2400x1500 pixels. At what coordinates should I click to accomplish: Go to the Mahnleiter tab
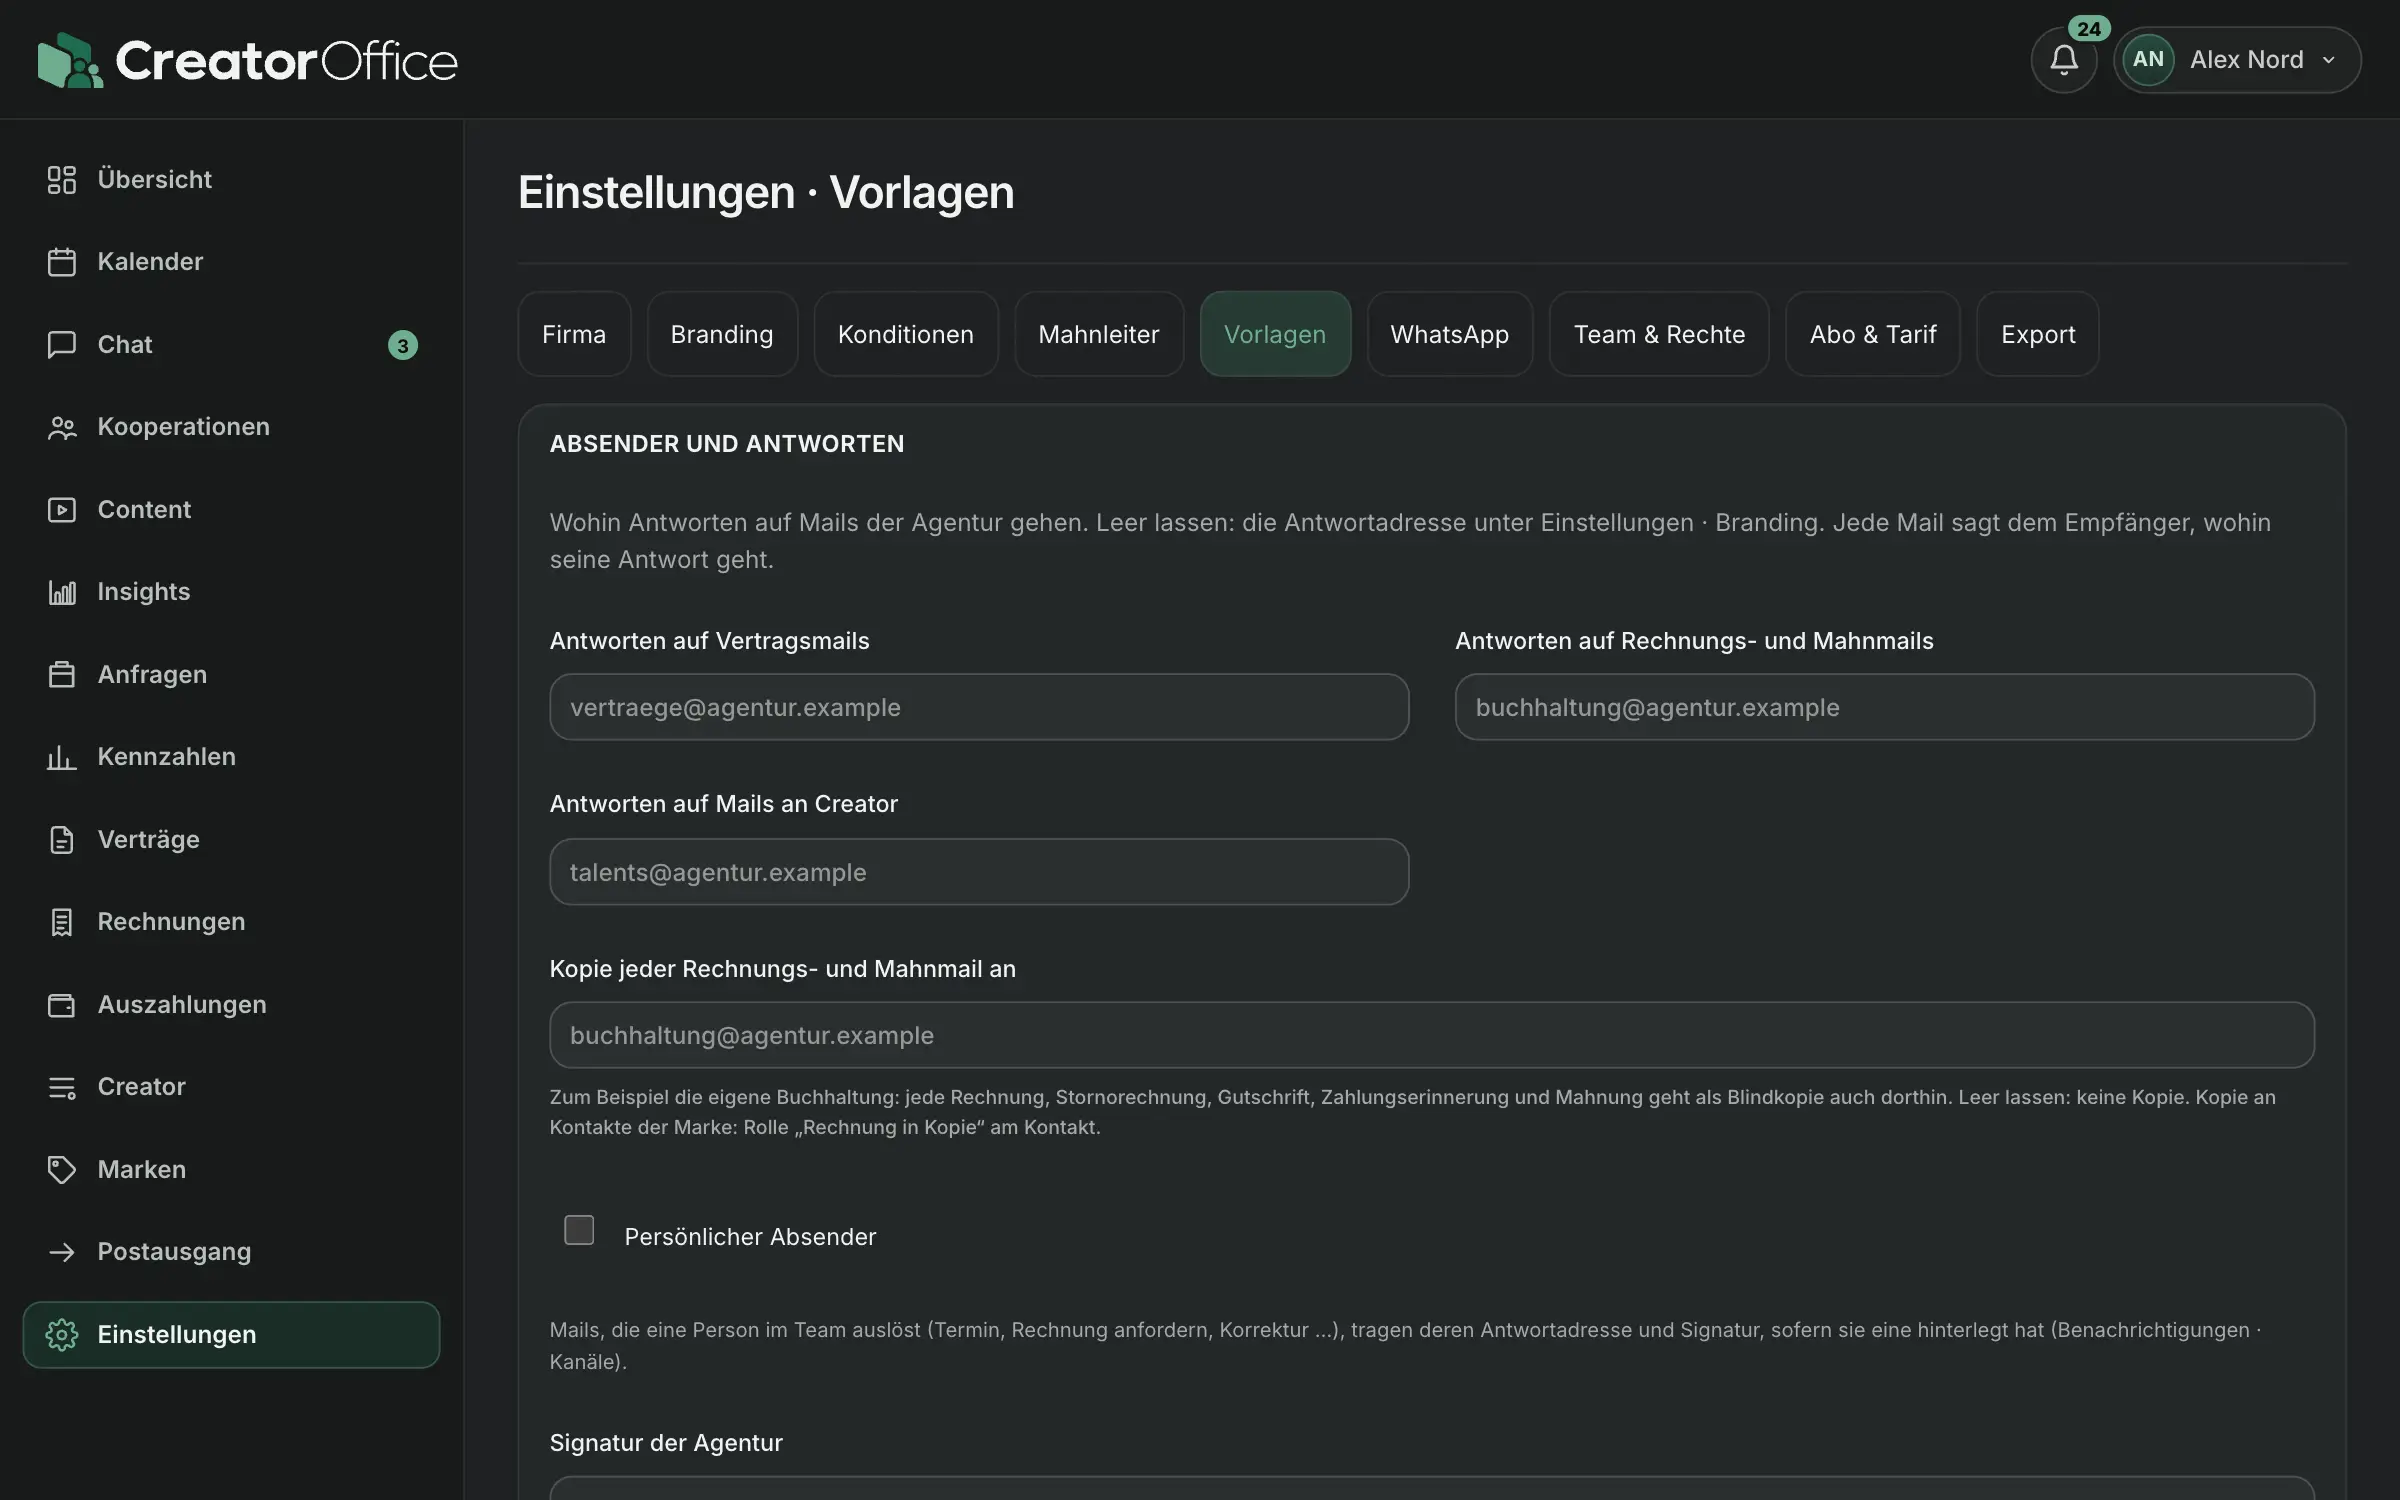(x=1099, y=334)
